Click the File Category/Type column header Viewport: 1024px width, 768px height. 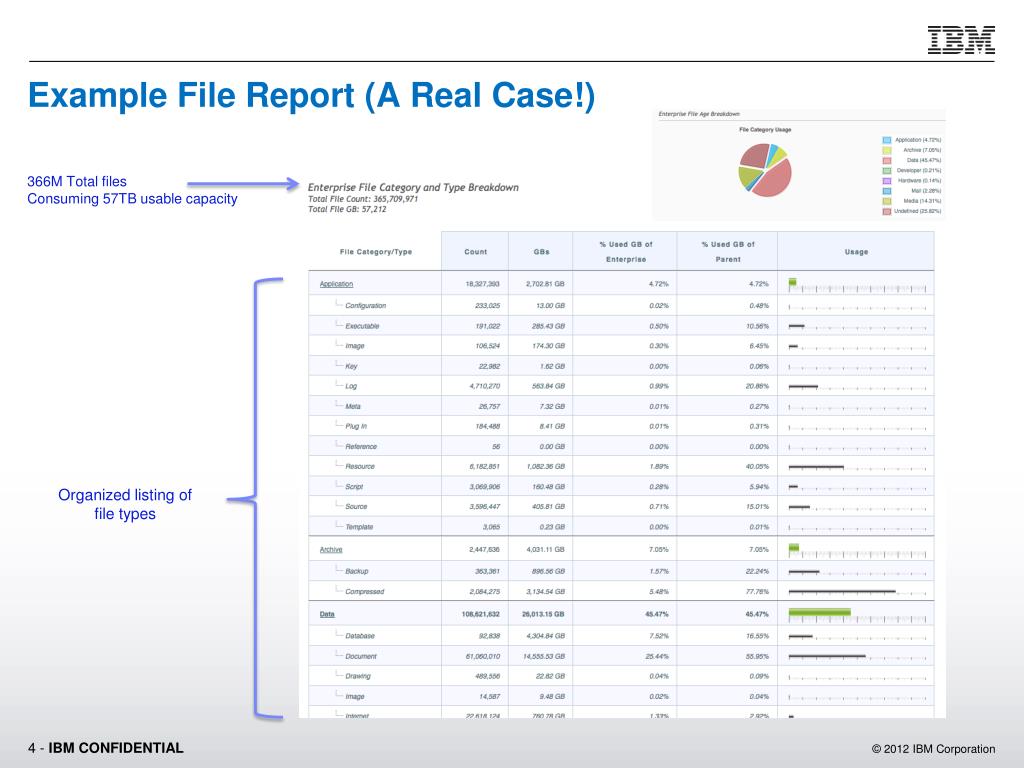pos(376,252)
